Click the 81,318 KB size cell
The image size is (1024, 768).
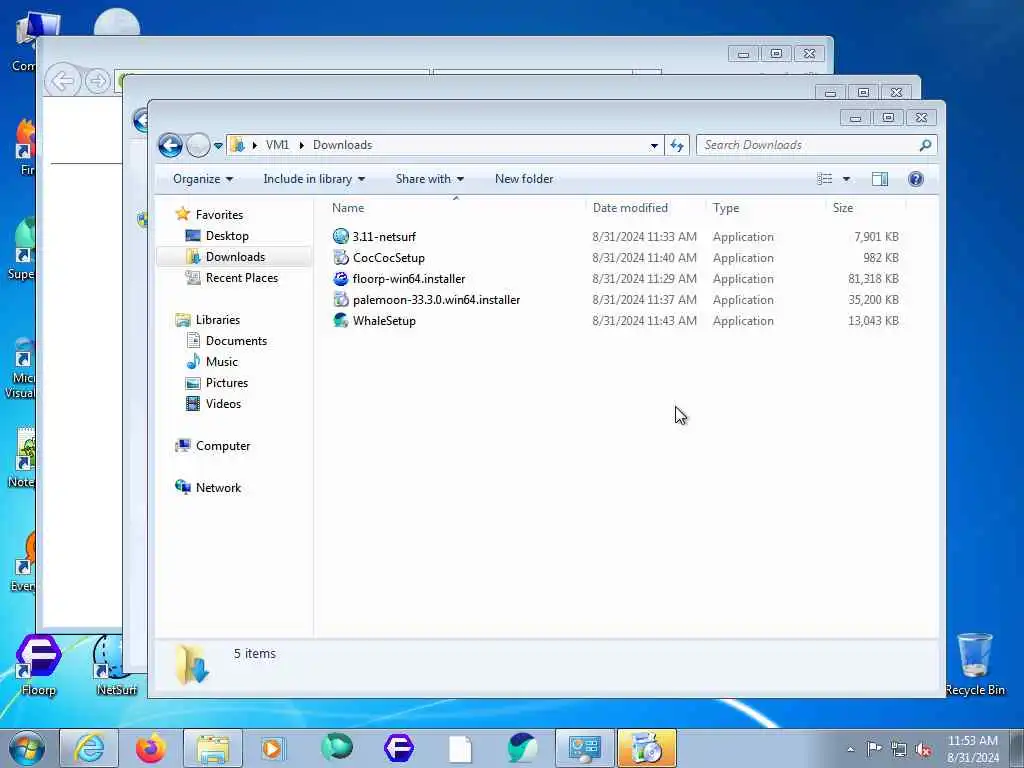coord(873,278)
